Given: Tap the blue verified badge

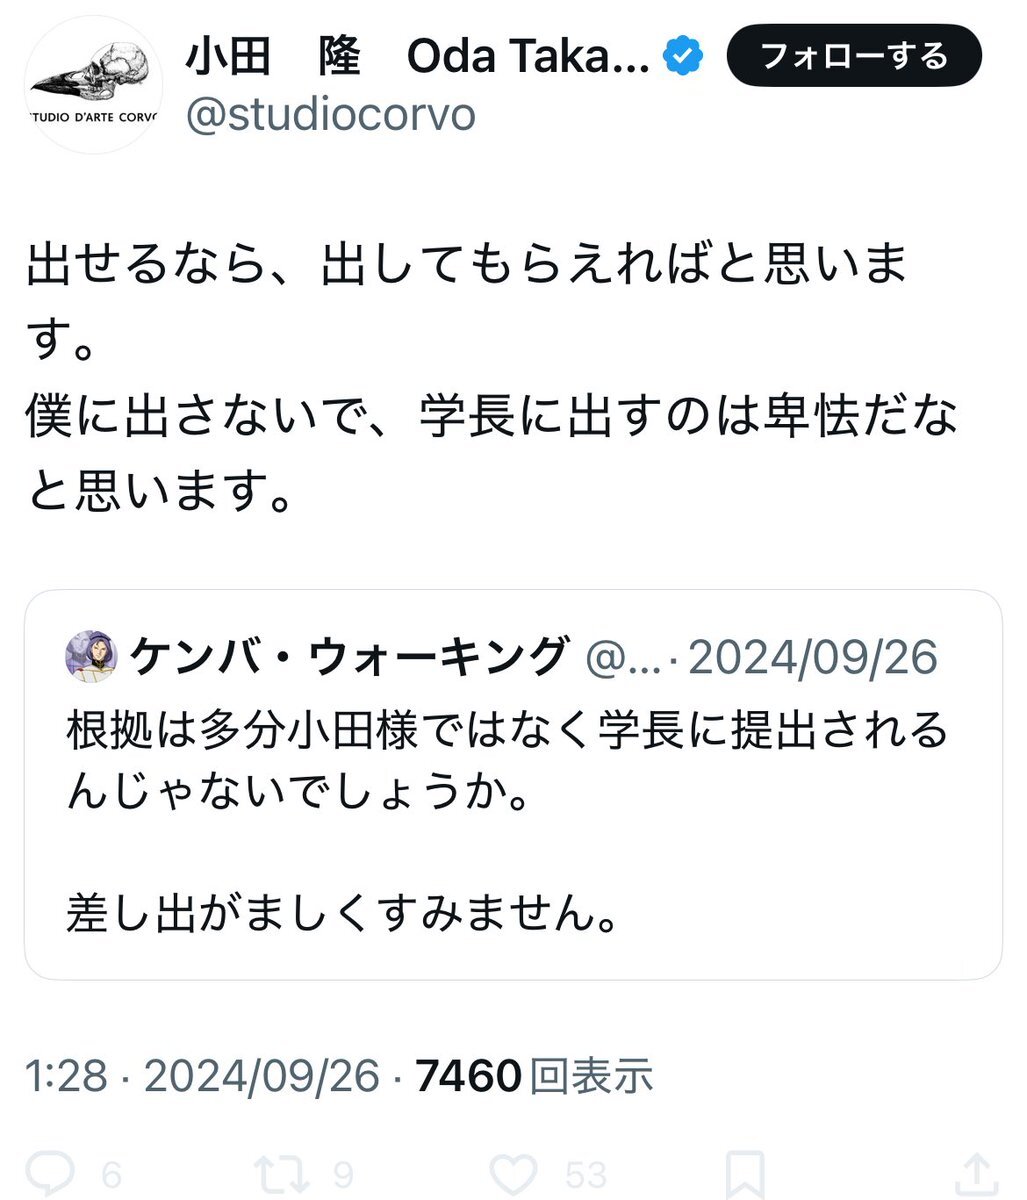Looking at the screenshot, I should coord(683,58).
